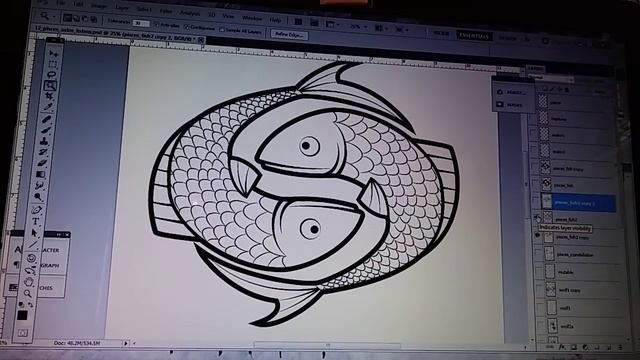Toggle the Anti-alias checkbox
Image resolution: width=640 pixels, height=360 pixels.
tap(156, 24)
